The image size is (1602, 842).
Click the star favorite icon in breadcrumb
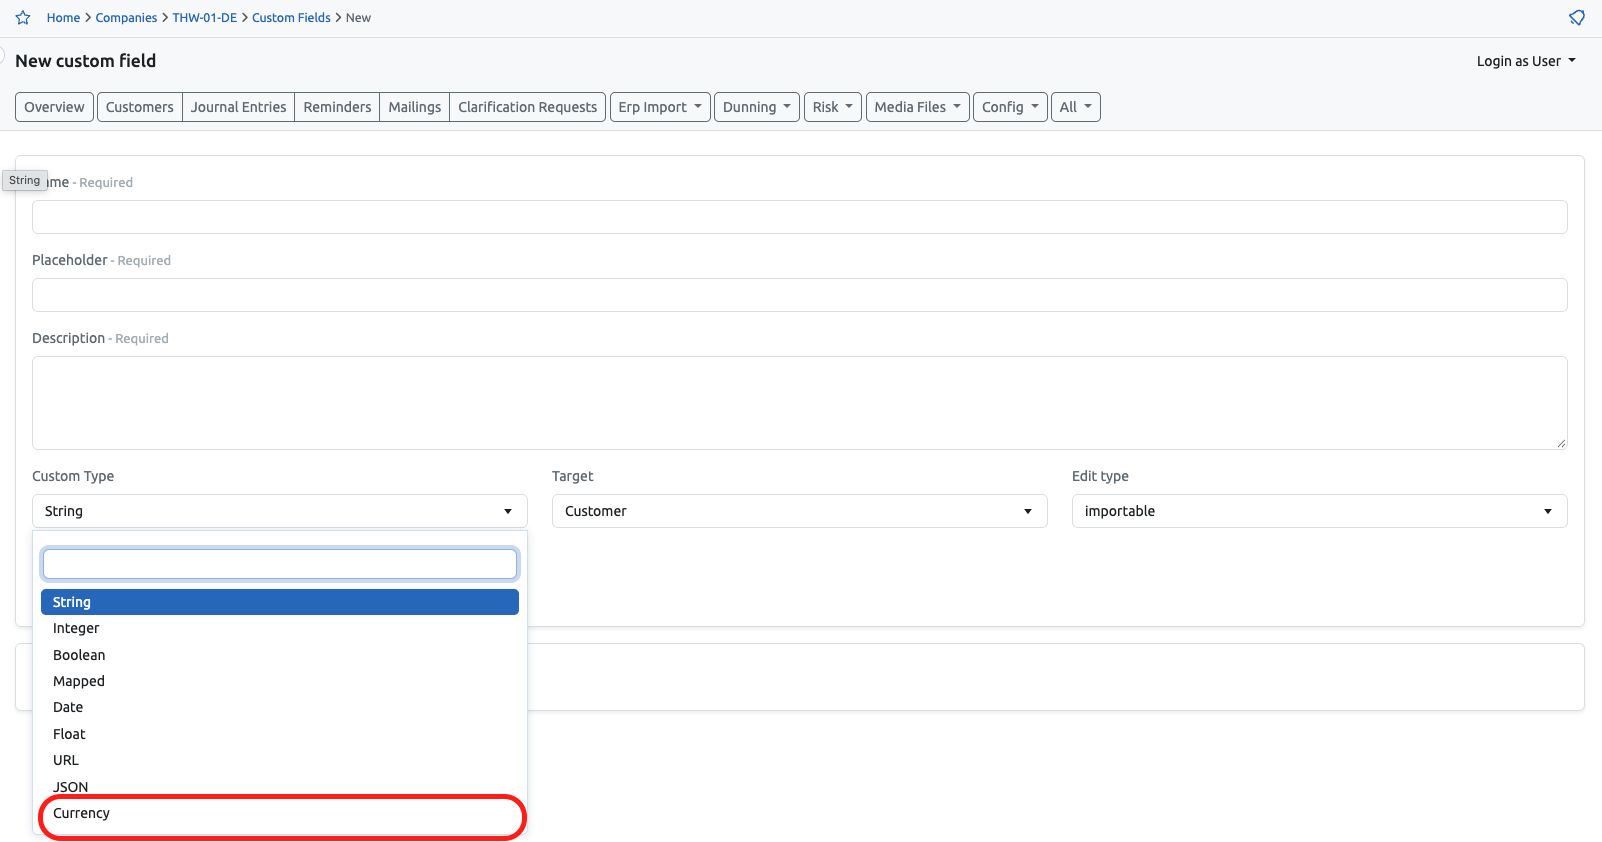pos(23,18)
